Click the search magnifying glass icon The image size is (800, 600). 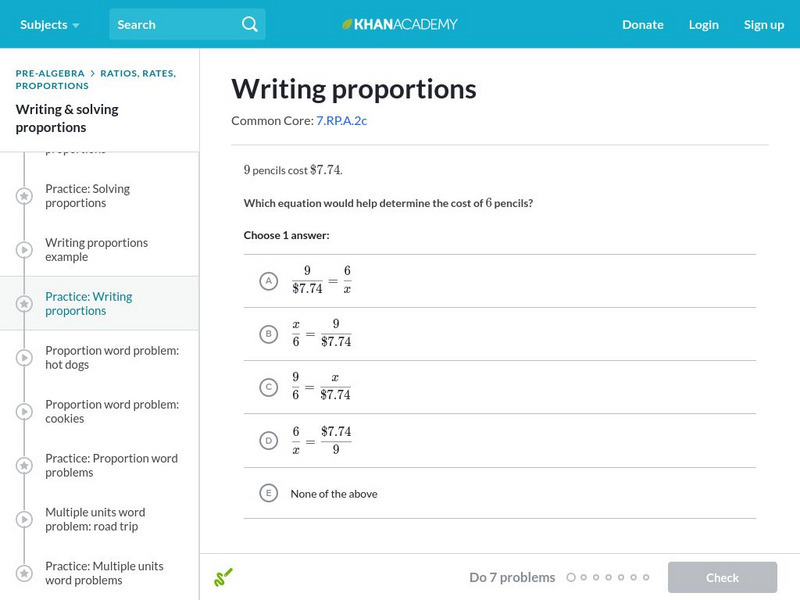click(x=249, y=24)
